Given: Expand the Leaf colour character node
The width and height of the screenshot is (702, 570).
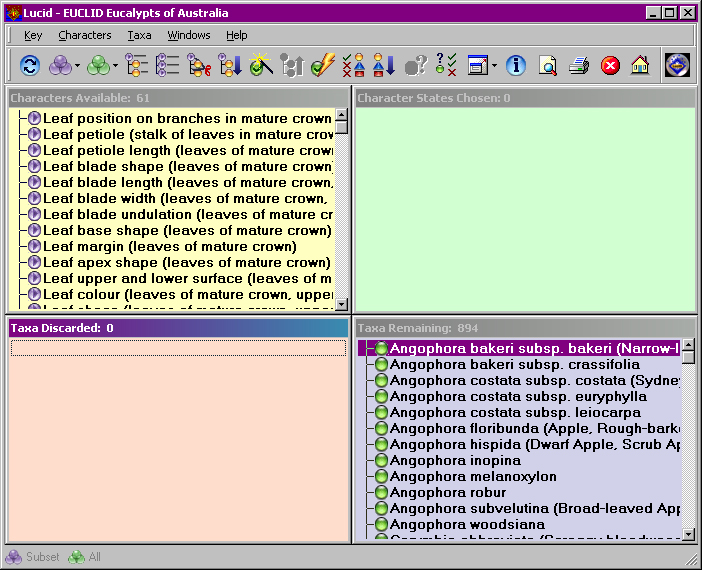Looking at the screenshot, I should click(34, 294).
